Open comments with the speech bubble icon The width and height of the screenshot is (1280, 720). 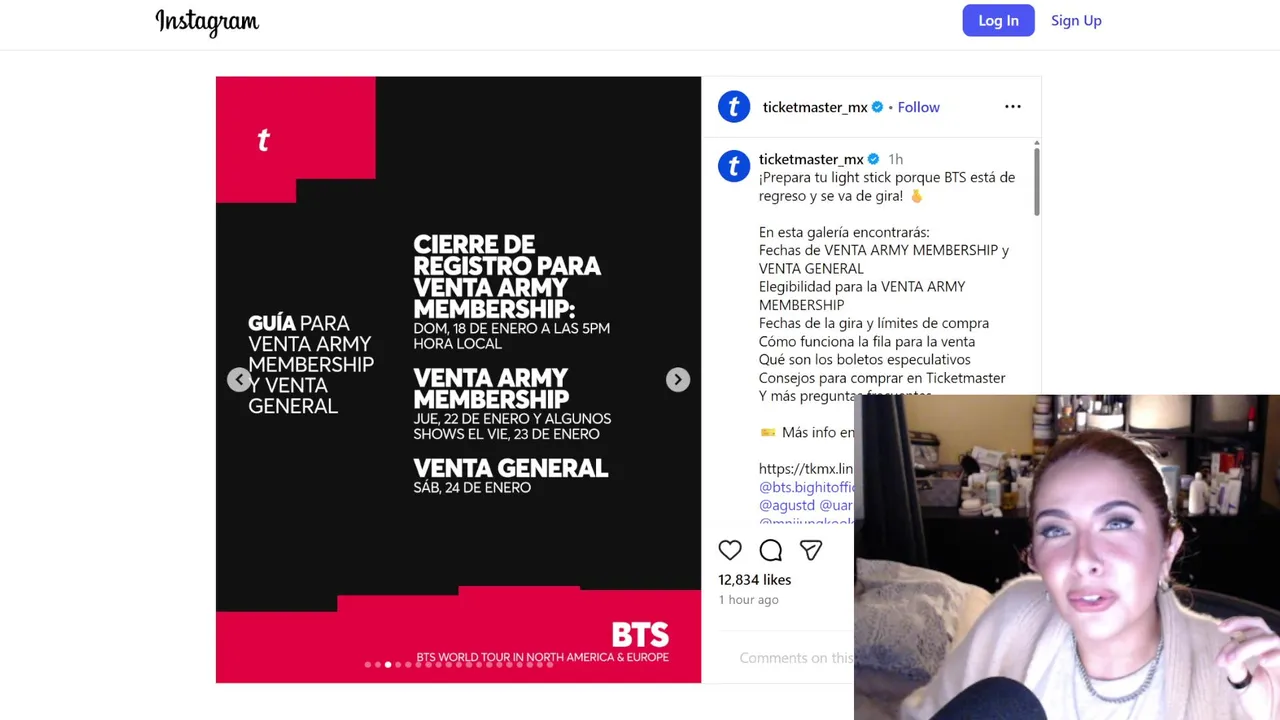tap(770, 550)
